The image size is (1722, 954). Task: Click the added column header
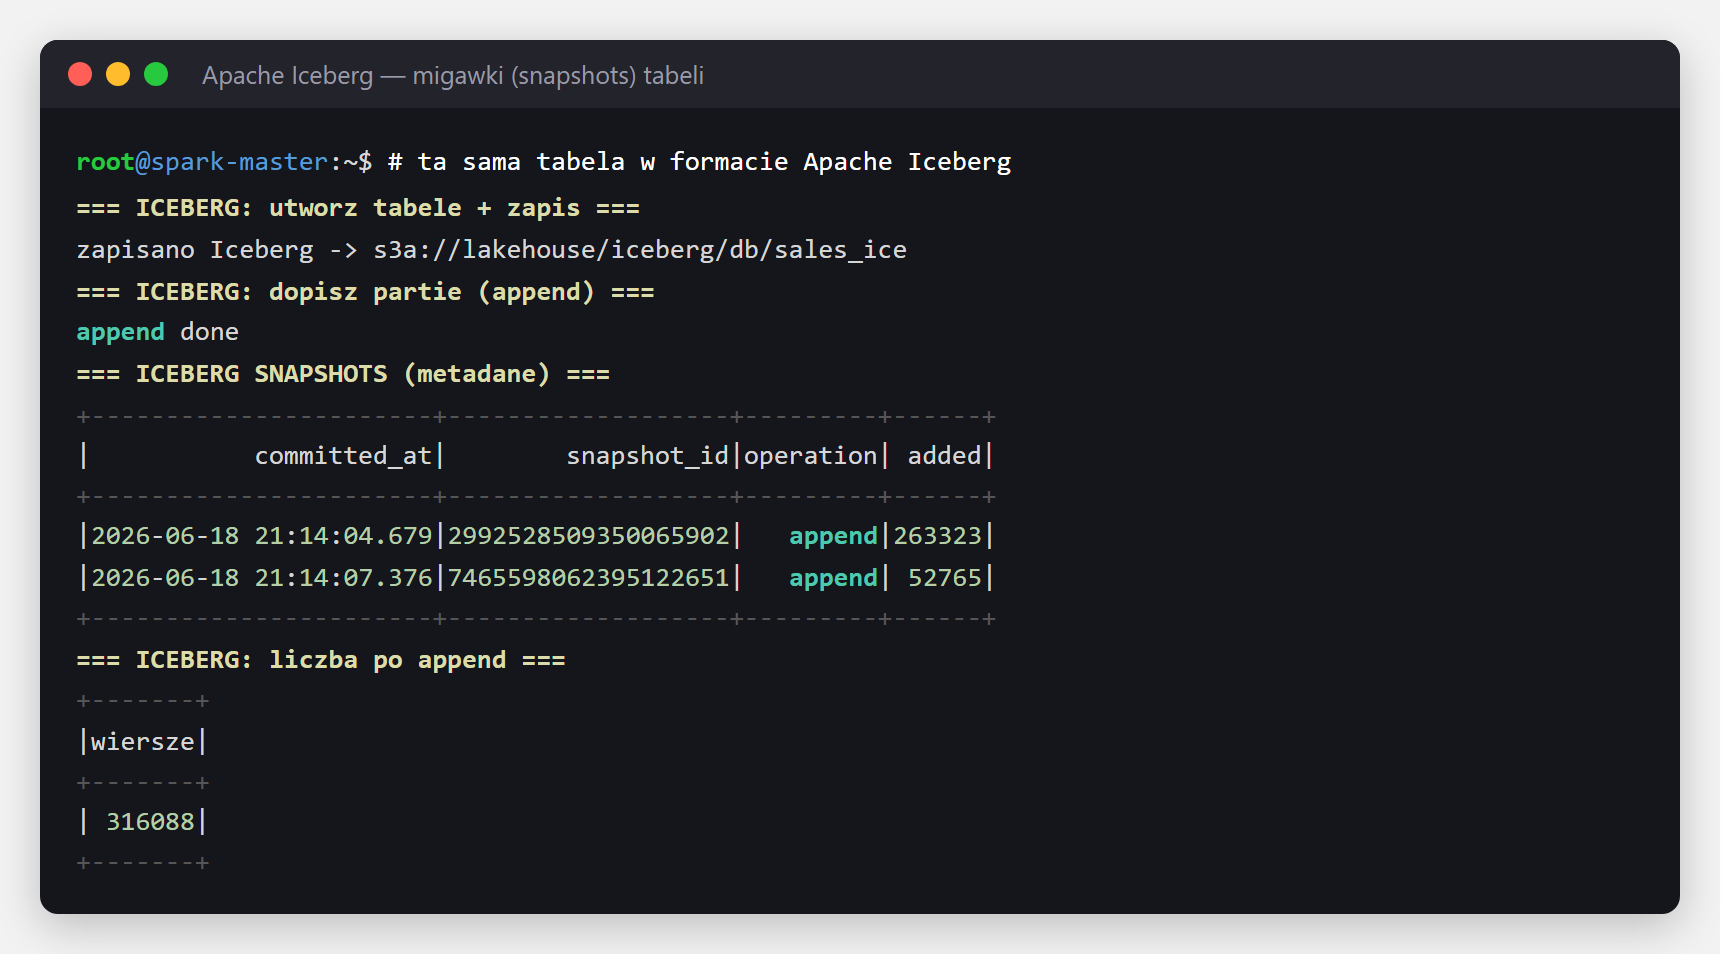(944, 456)
